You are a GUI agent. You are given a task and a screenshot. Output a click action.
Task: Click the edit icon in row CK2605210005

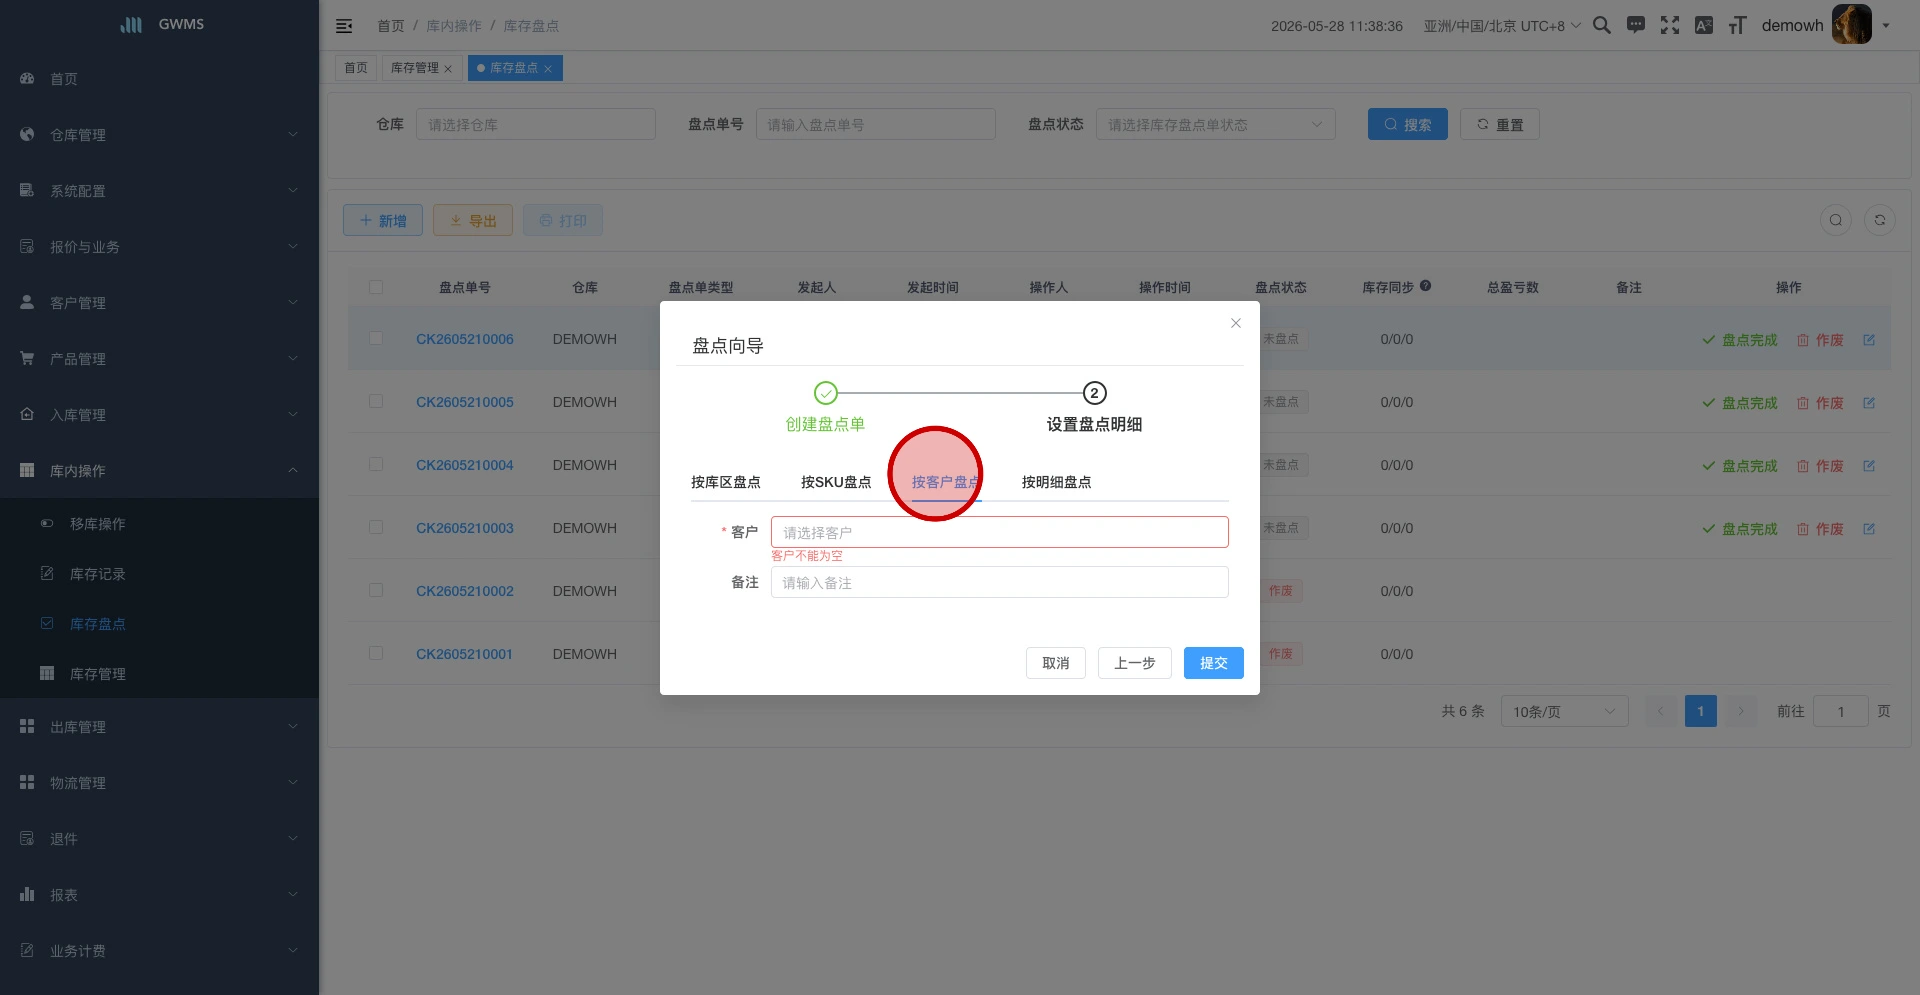pos(1869,403)
